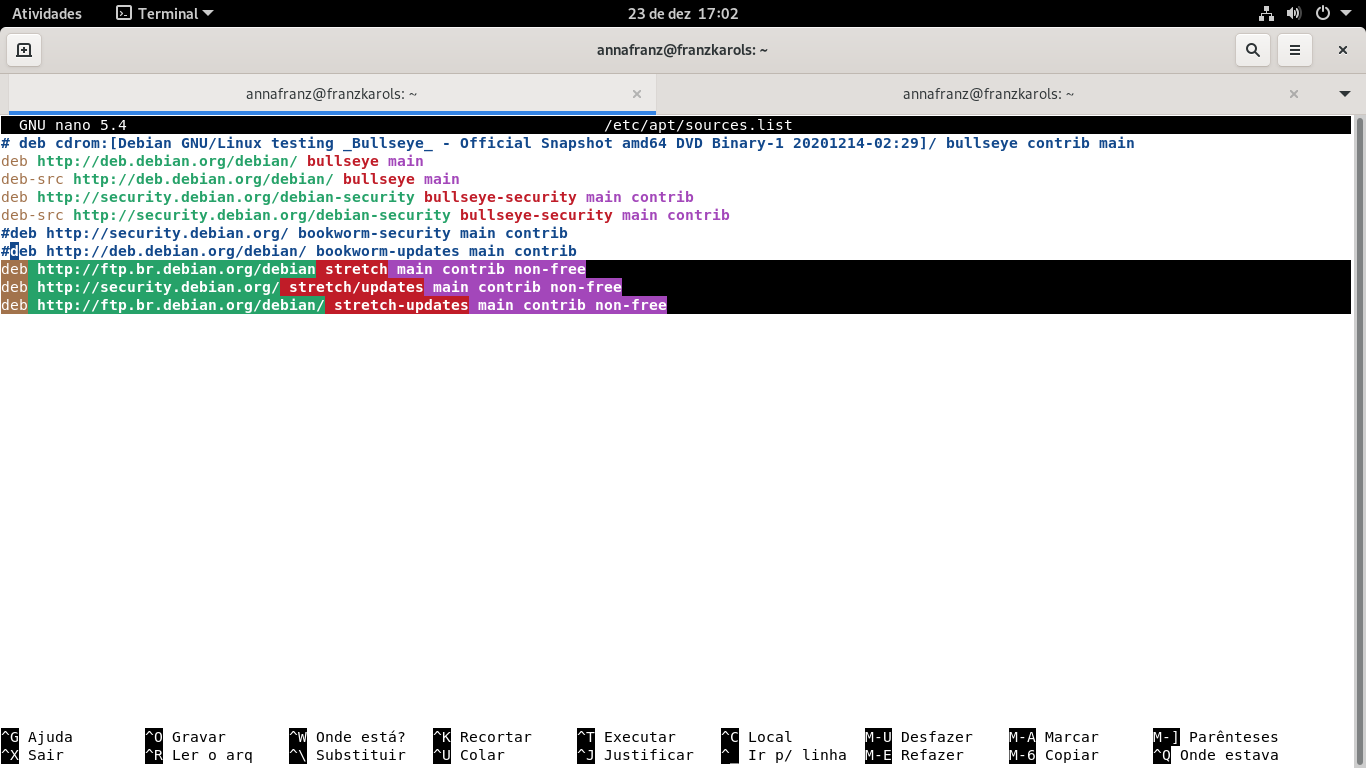Screen dimensions: 1366x768
Task: Click the terminal search magnifier icon
Action: [x=1252, y=50]
